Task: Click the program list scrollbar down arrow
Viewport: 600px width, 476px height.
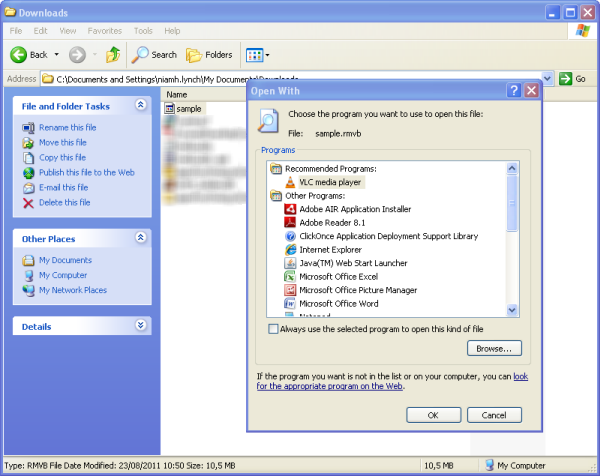Action: pos(513,311)
